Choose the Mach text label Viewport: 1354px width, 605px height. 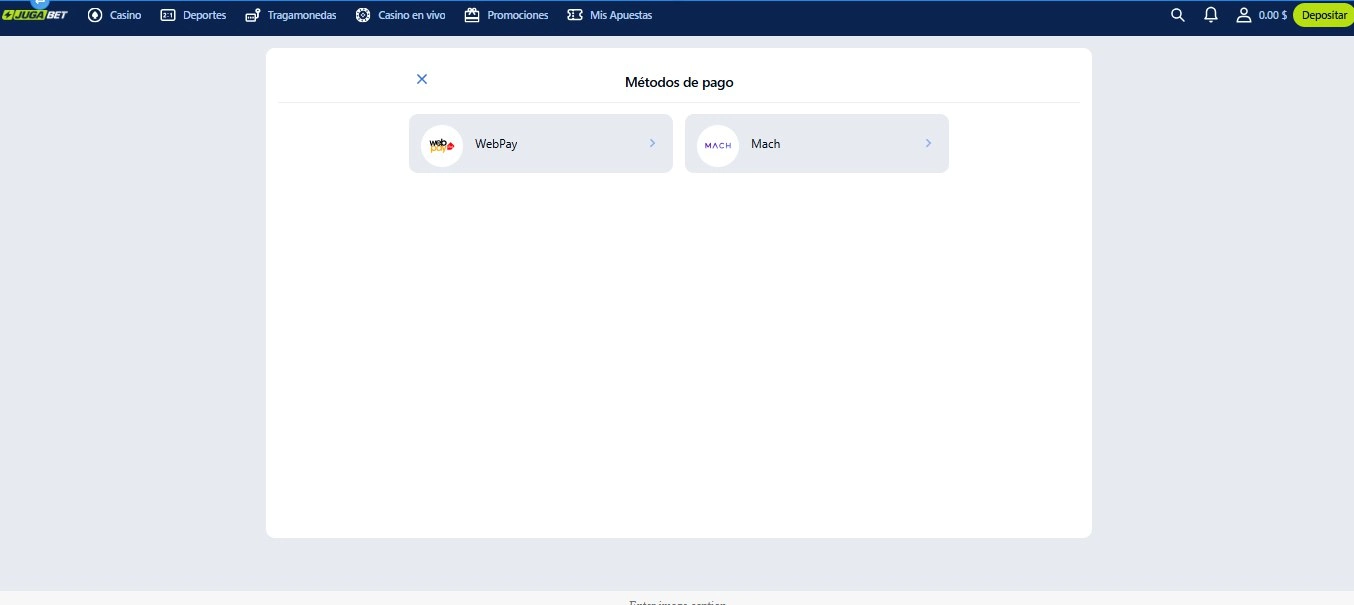(766, 144)
